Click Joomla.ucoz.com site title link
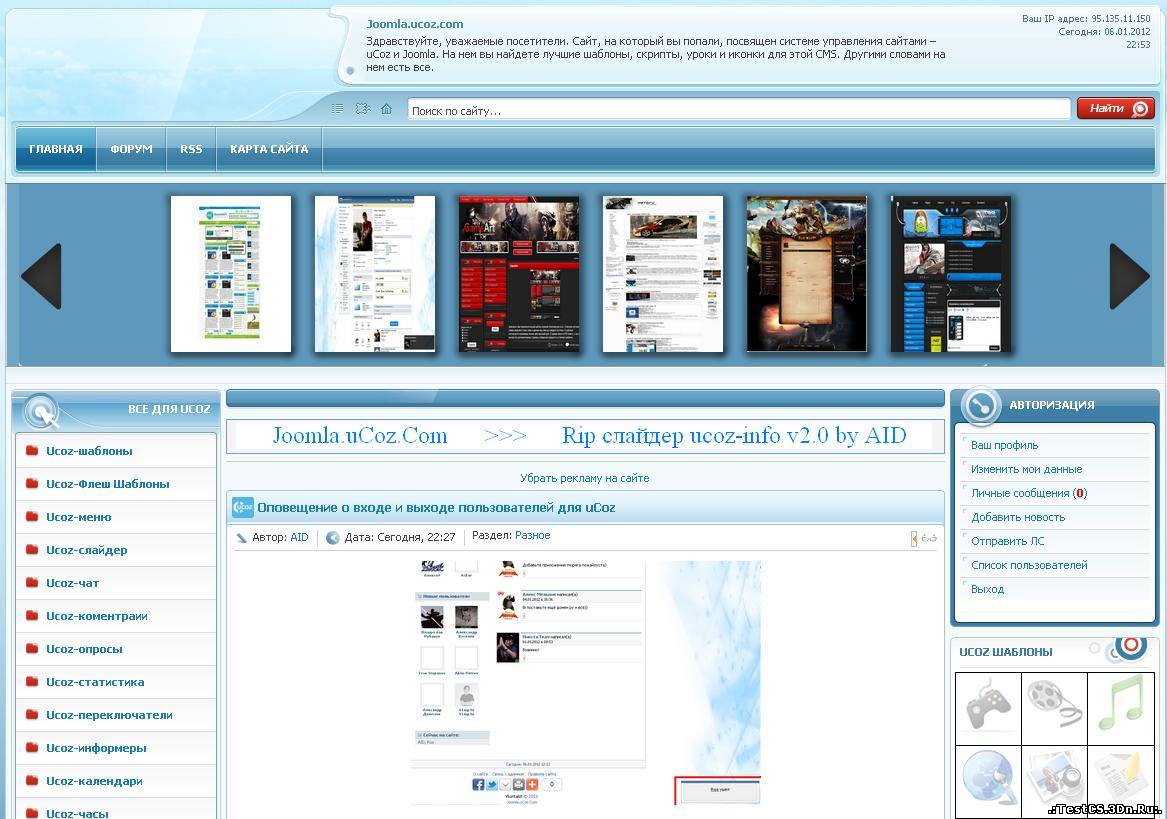This screenshot has width=1167, height=819. click(x=415, y=24)
